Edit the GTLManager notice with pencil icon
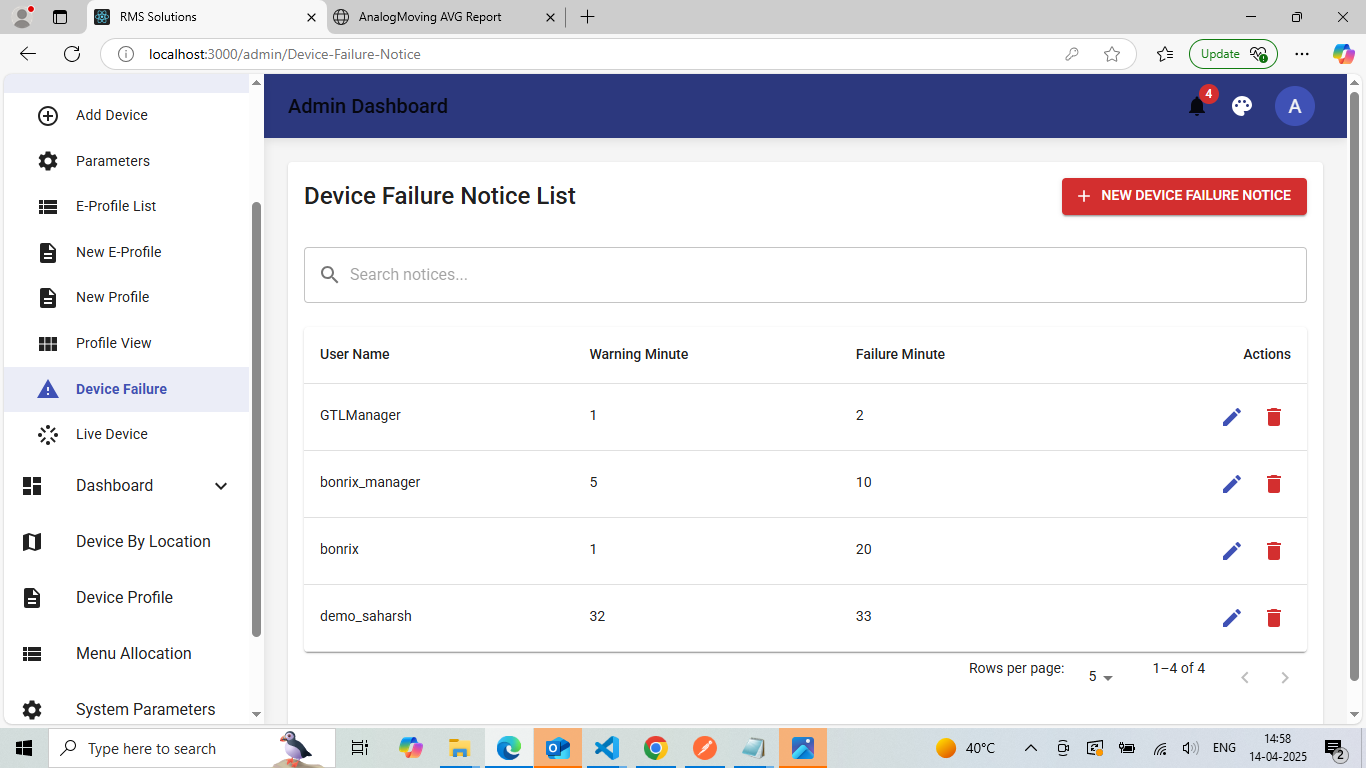This screenshot has height=768, width=1366. coord(1232,416)
